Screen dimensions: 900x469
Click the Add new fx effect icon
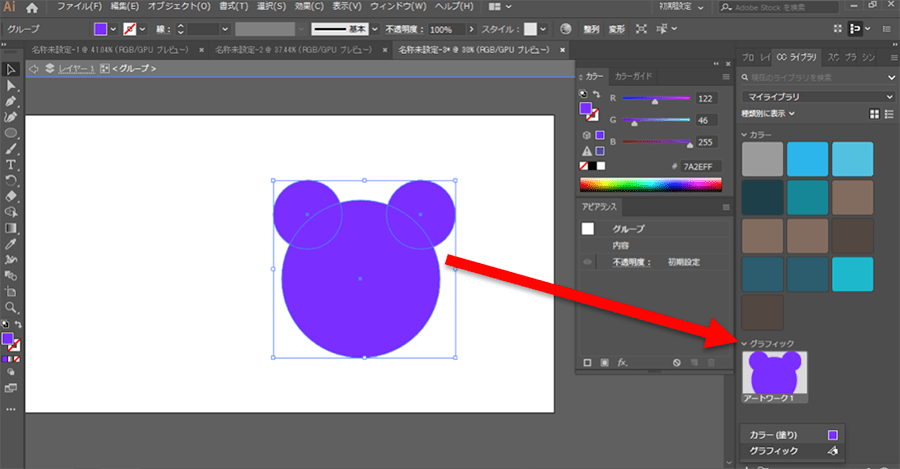click(x=621, y=362)
